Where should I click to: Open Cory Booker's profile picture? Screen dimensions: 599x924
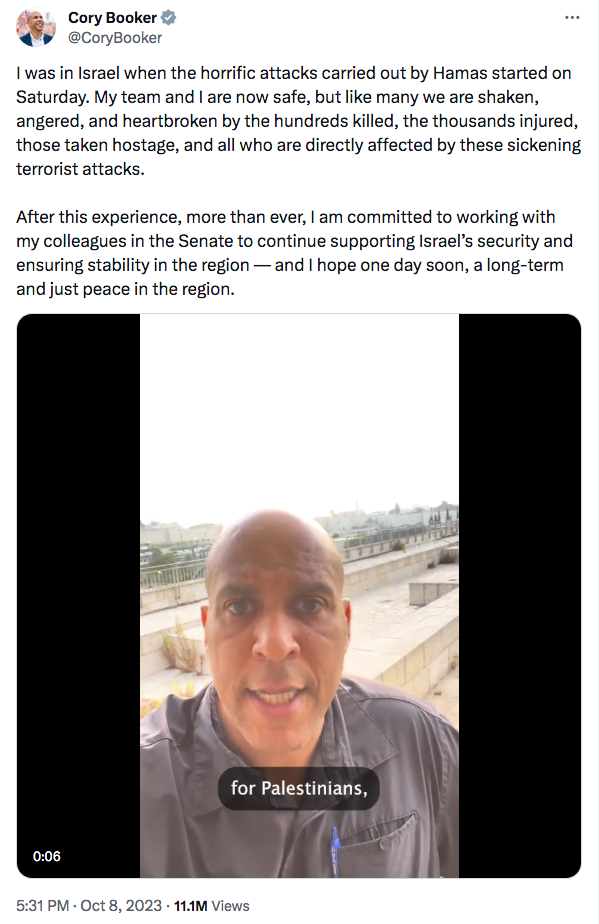pos(36,27)
